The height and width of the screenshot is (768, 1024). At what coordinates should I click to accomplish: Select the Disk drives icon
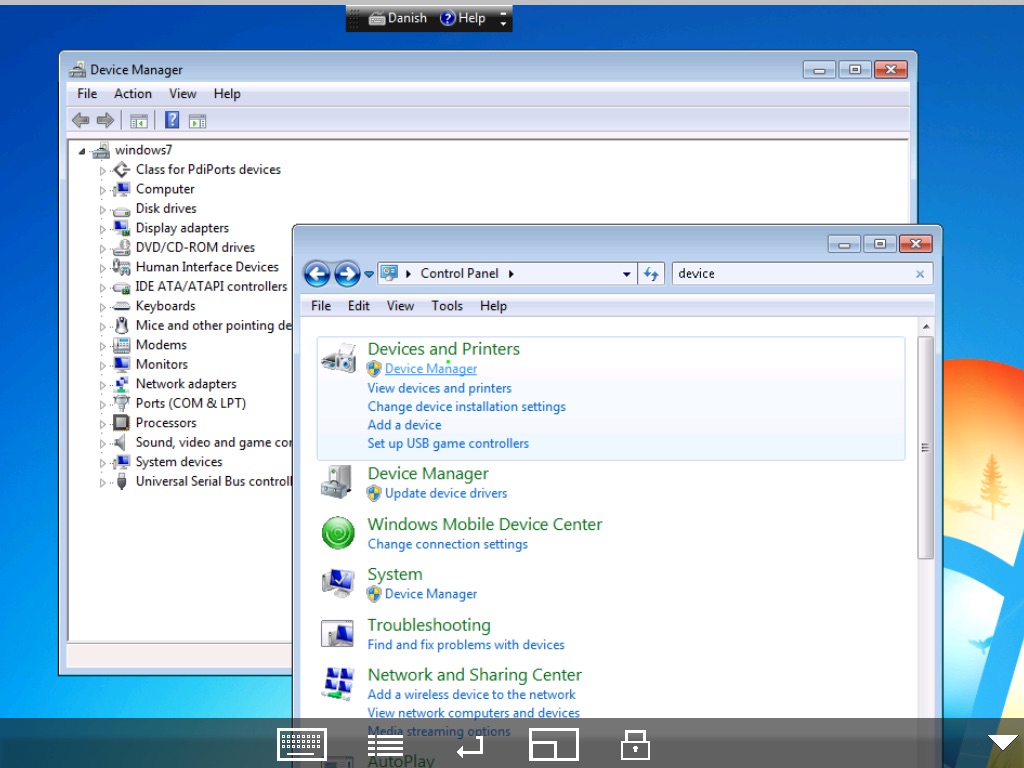click(x=121, y=210)
